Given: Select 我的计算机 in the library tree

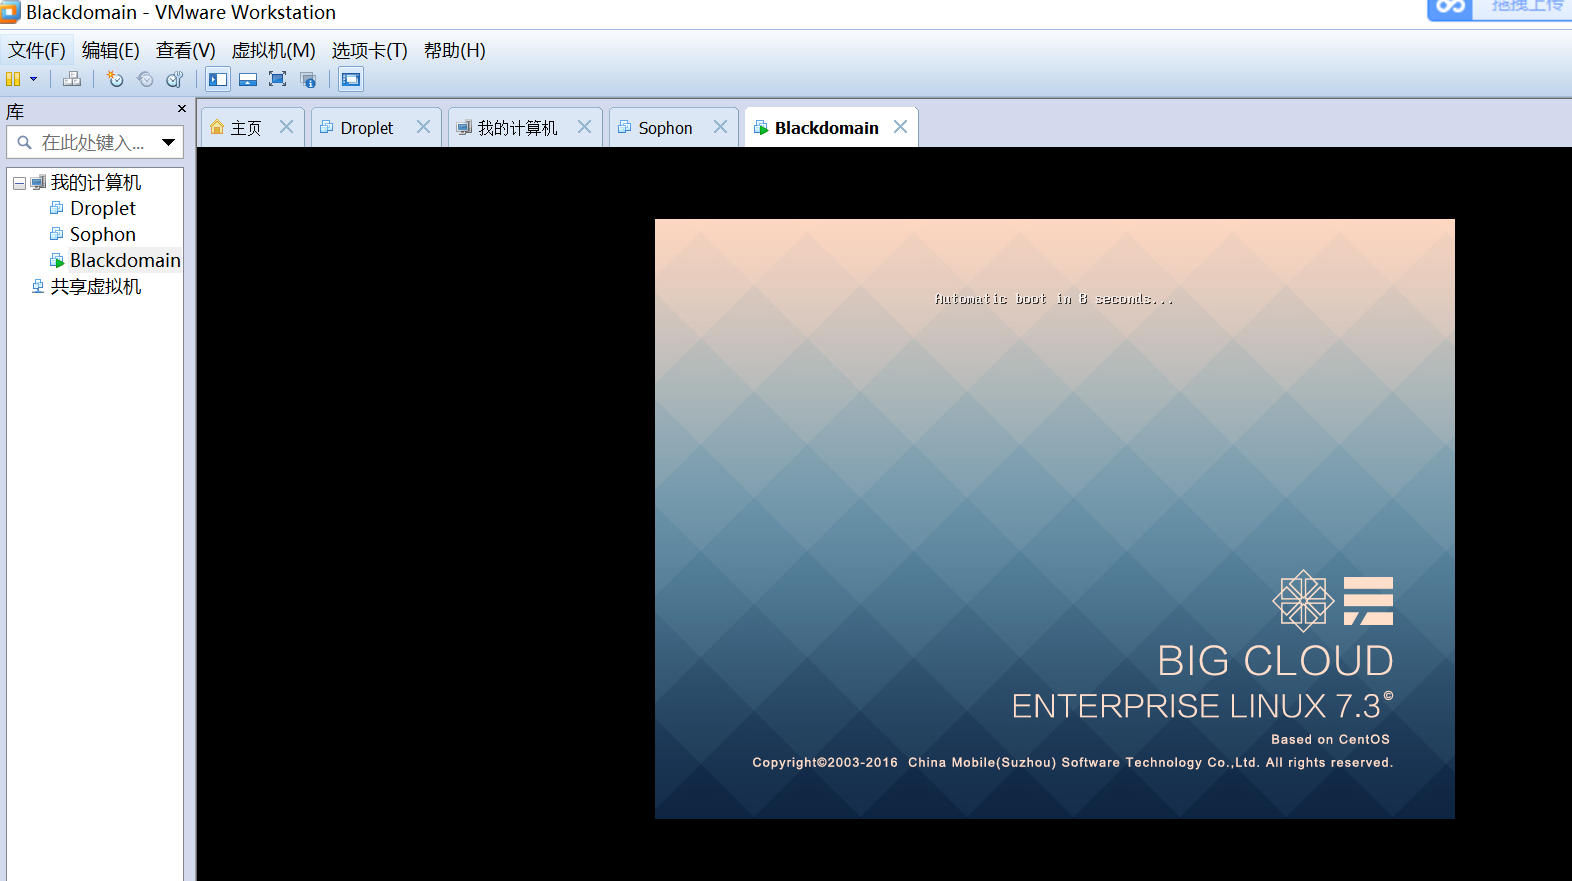Looking at the screenshot, I should pos(96,183).
